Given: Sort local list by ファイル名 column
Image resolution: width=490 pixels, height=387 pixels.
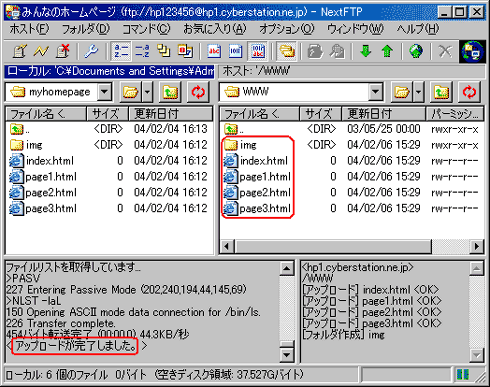Looking at the screenshot, I should (46, 114).
